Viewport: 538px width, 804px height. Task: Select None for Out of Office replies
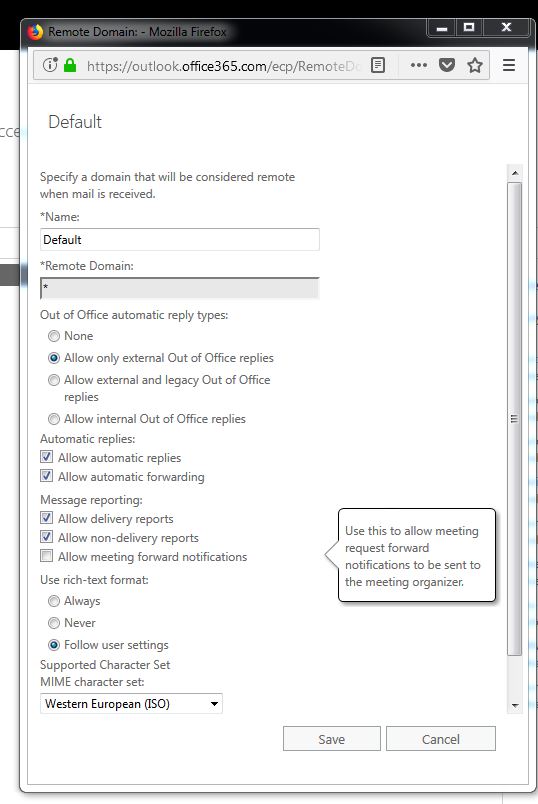click(54, 336)
